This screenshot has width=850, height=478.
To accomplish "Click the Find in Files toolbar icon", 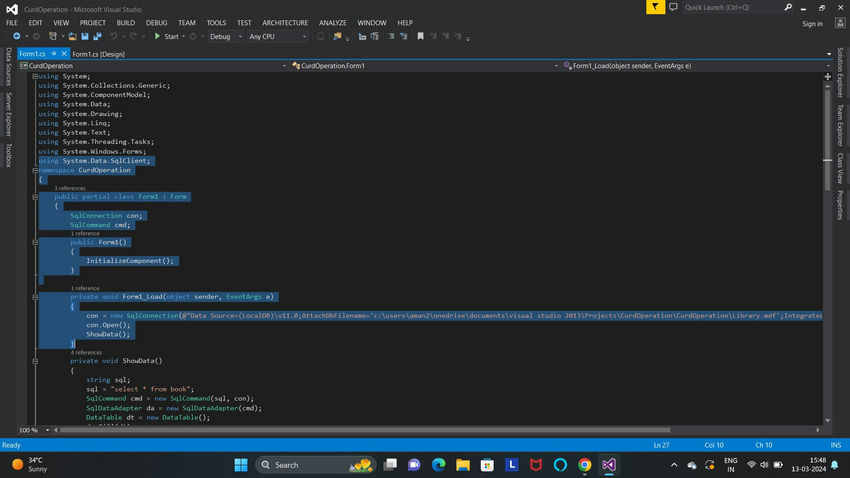I will pyautogui.click(x=338, y=36).
